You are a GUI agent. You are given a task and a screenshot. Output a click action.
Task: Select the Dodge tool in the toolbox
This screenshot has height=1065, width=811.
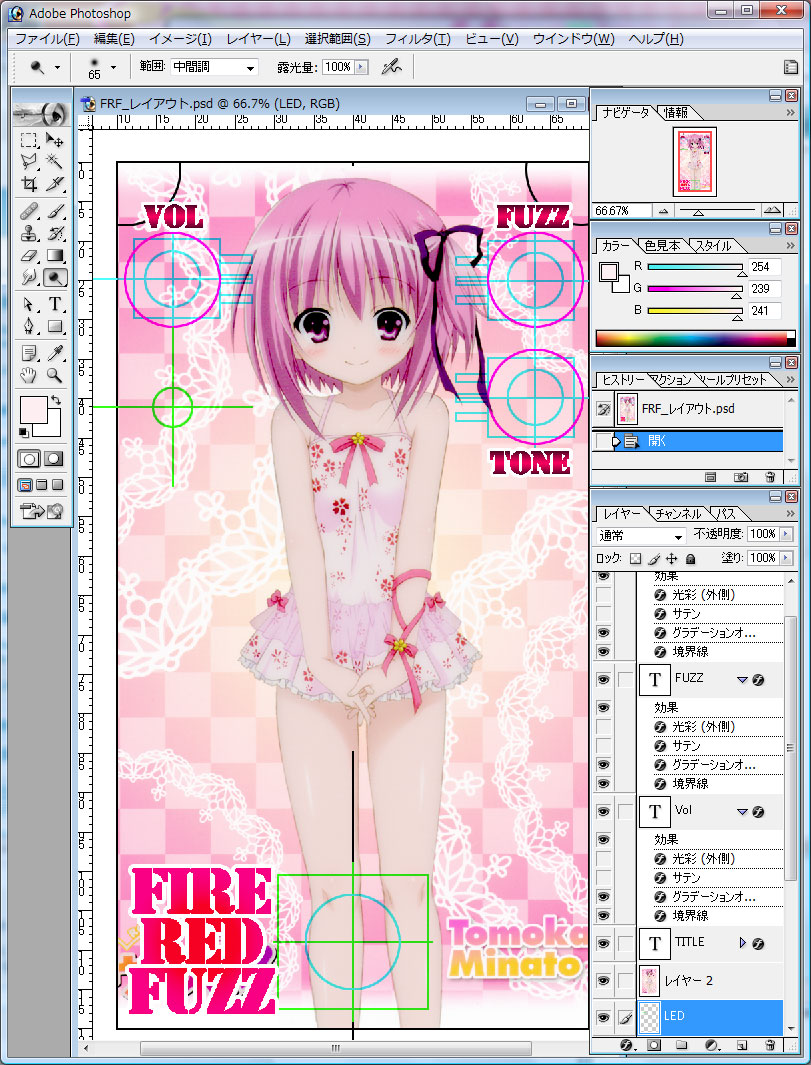[55, 277]
